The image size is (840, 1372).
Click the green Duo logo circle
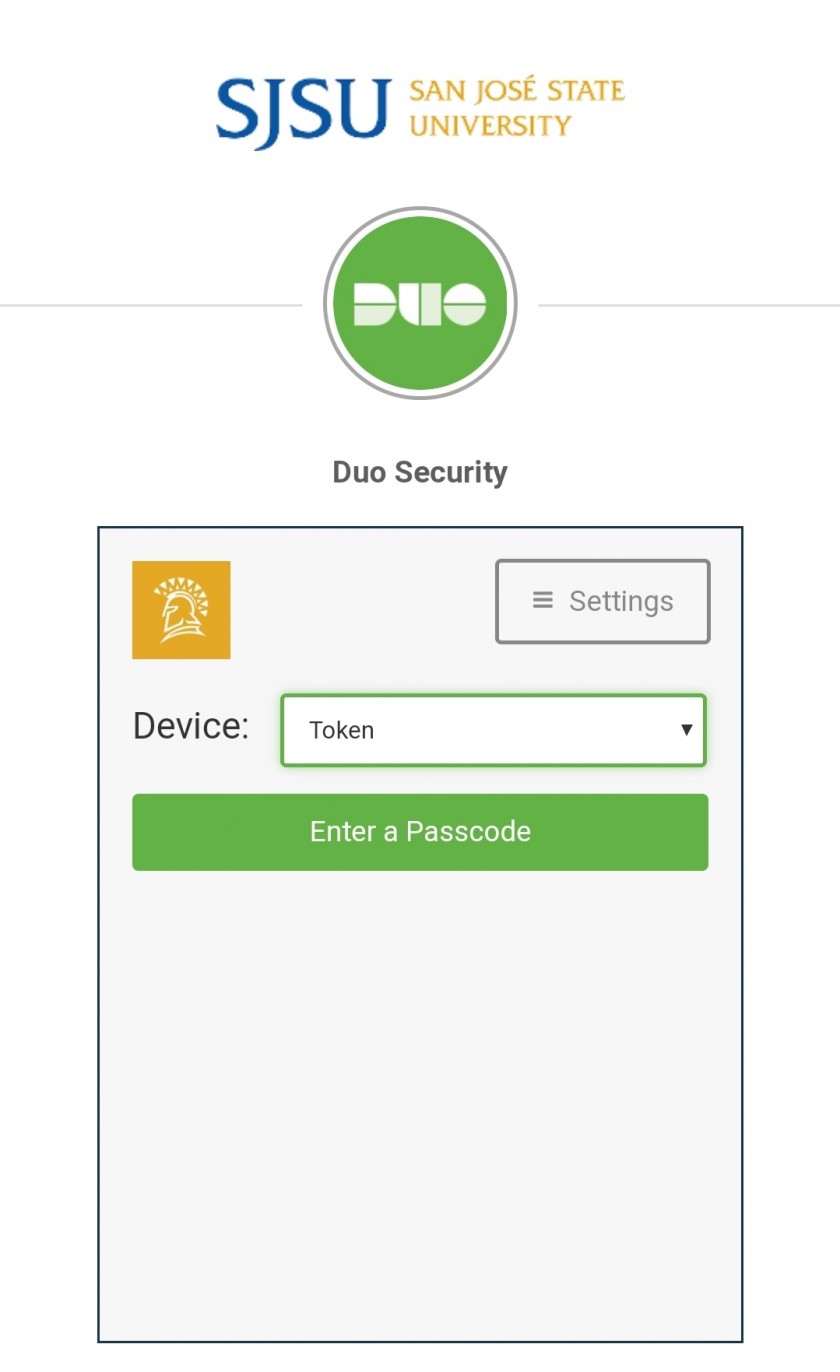tap(420, 303)
